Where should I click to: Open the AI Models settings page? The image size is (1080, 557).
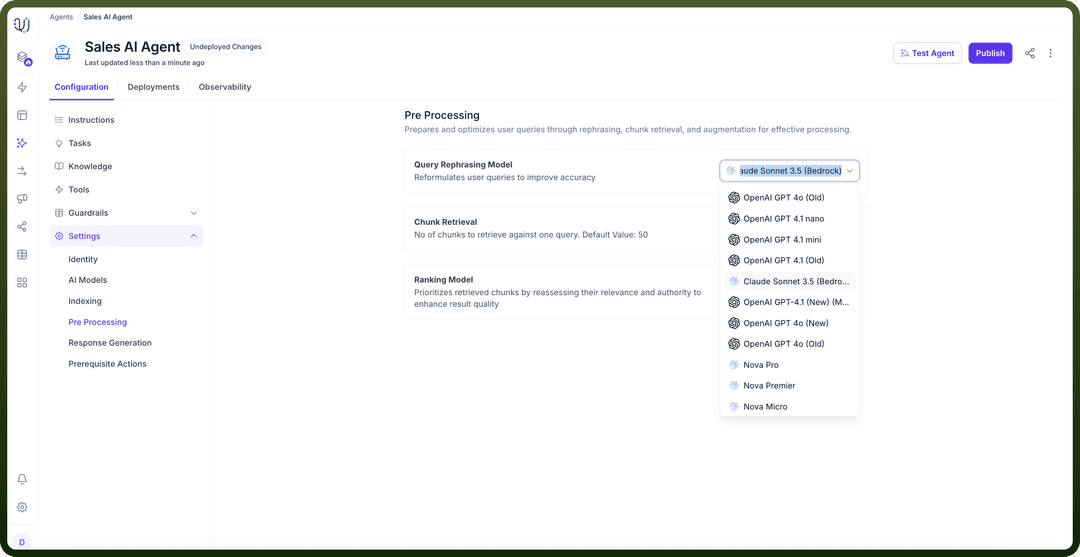coord(87,280)
